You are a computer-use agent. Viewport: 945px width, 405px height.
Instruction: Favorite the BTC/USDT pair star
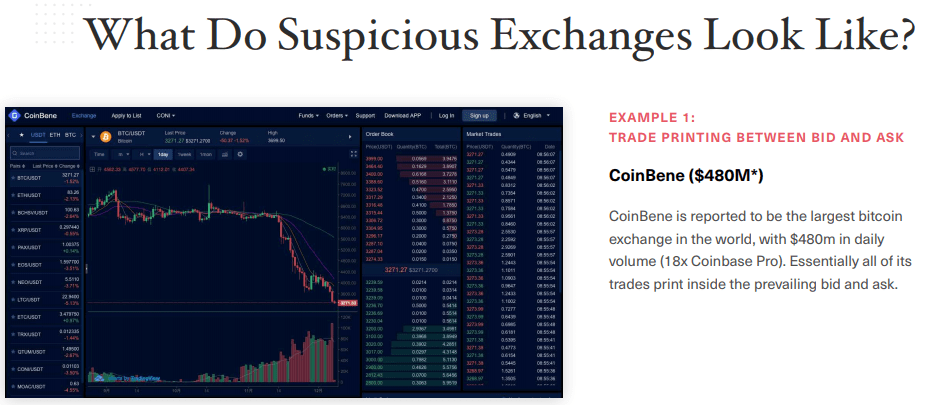[11, 178]
